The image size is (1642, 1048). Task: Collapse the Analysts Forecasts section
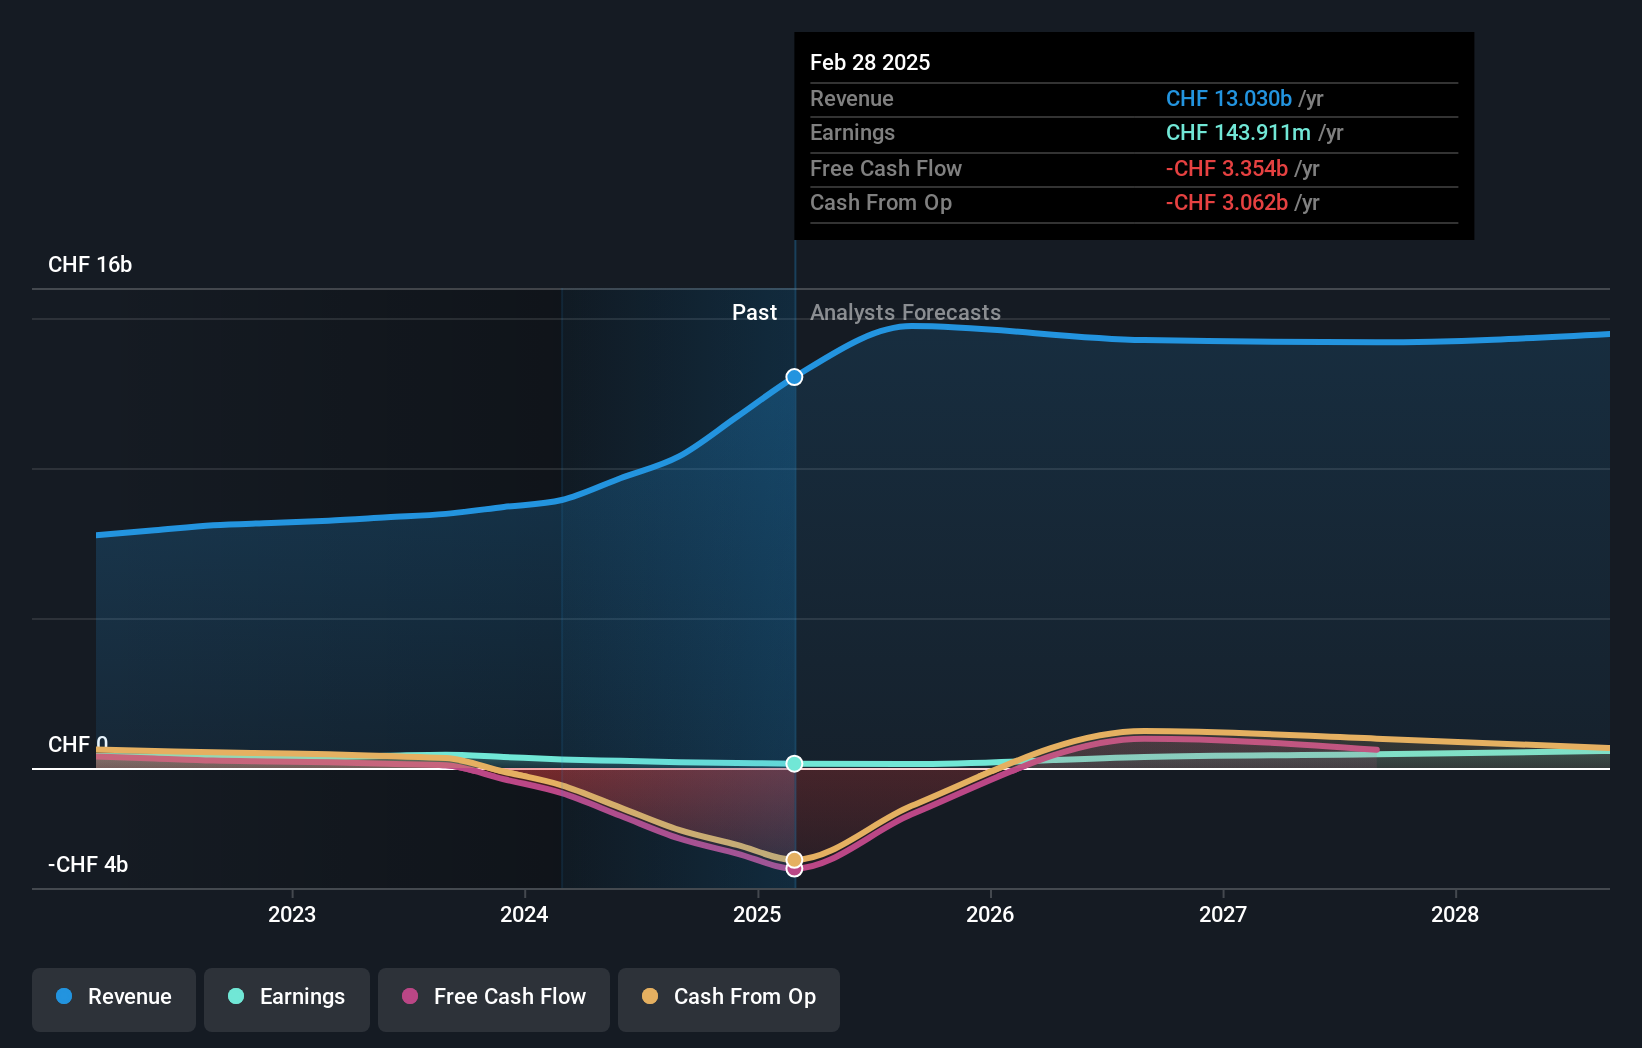905,312
